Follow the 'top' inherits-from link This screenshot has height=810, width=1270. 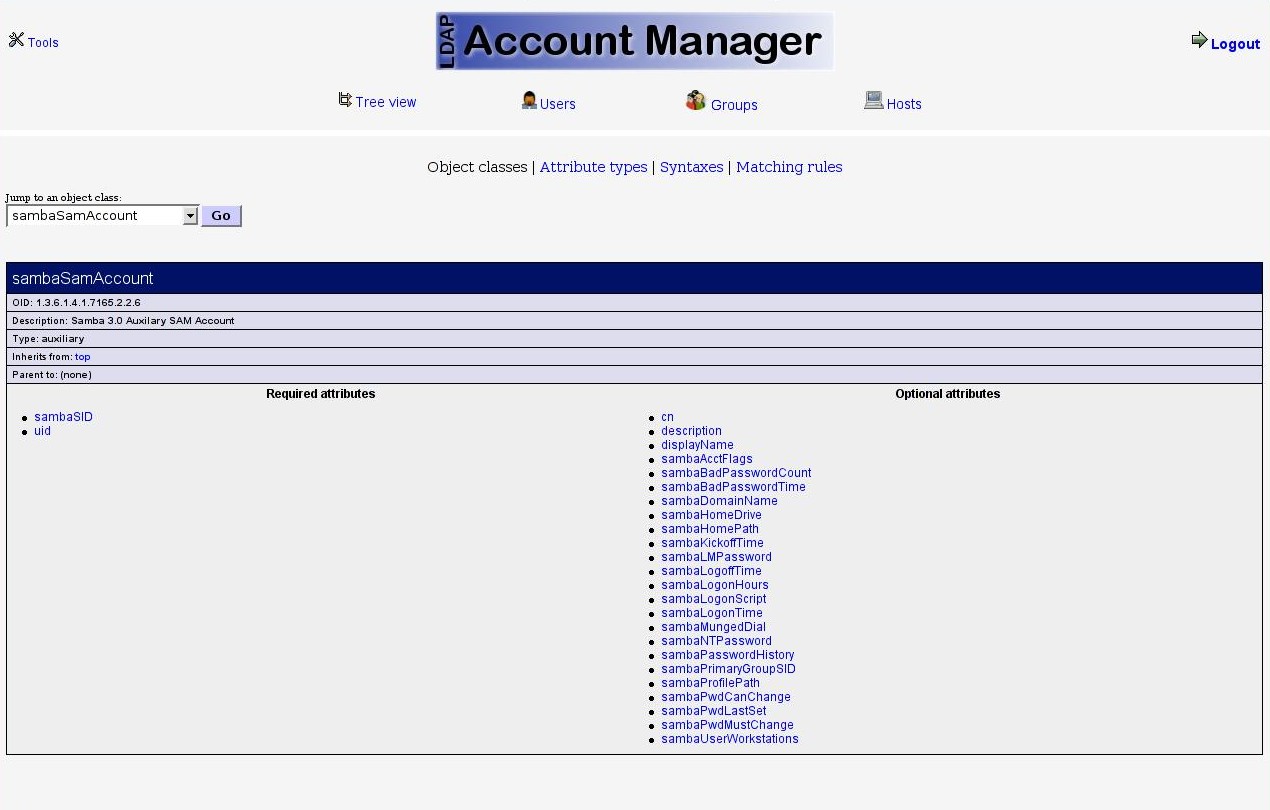(82, 357)
